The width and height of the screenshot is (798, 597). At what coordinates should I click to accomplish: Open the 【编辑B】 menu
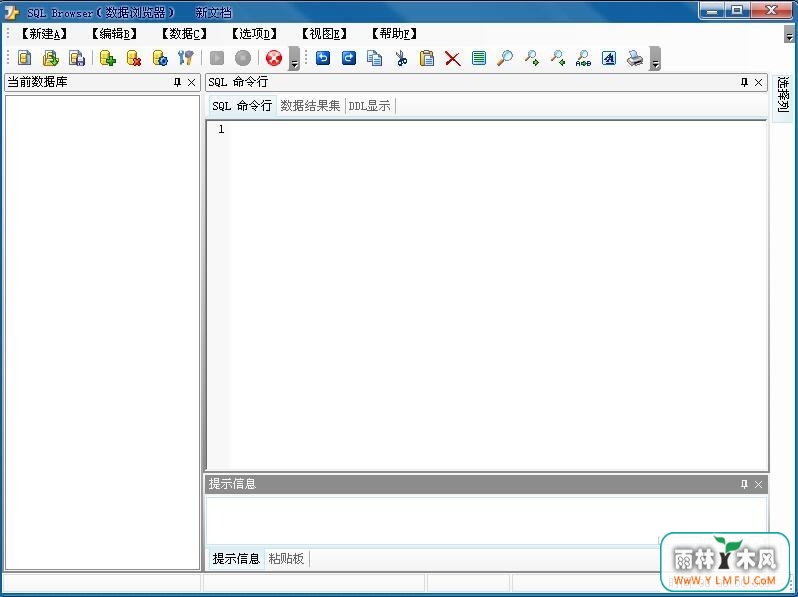point(114,34)
